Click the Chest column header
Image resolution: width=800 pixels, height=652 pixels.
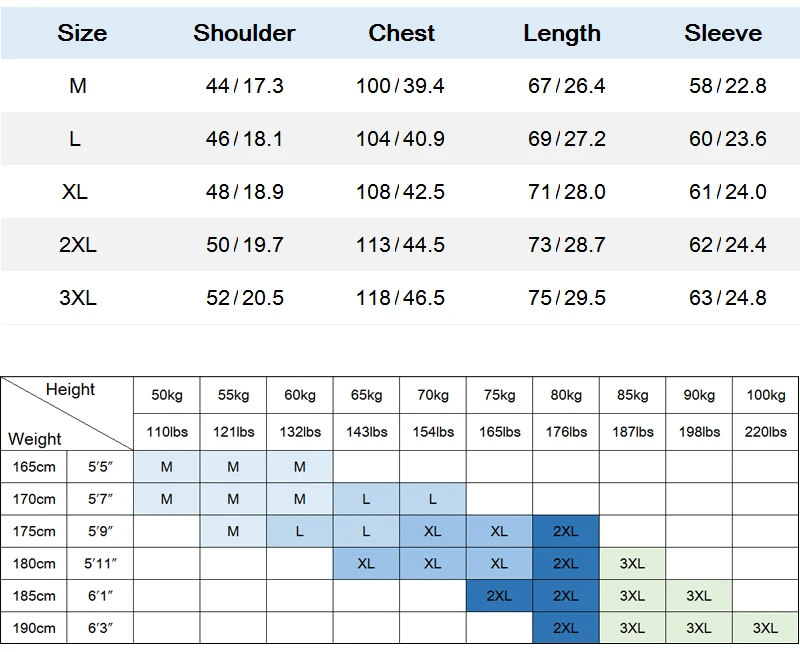[x=401, y=33]
